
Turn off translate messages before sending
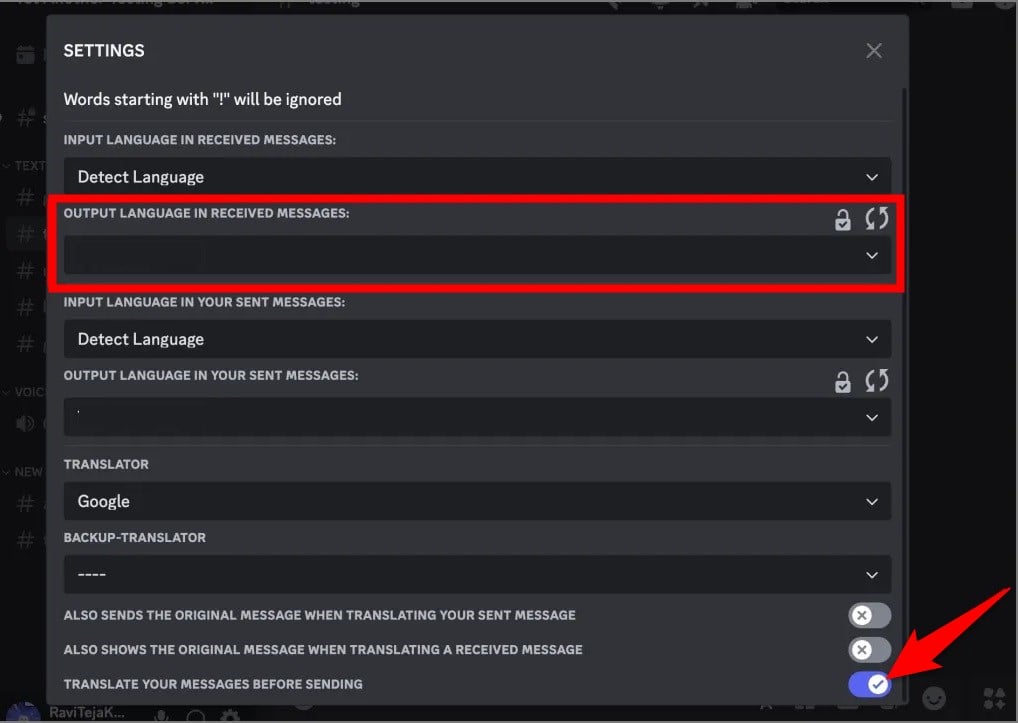click(869, 684)
